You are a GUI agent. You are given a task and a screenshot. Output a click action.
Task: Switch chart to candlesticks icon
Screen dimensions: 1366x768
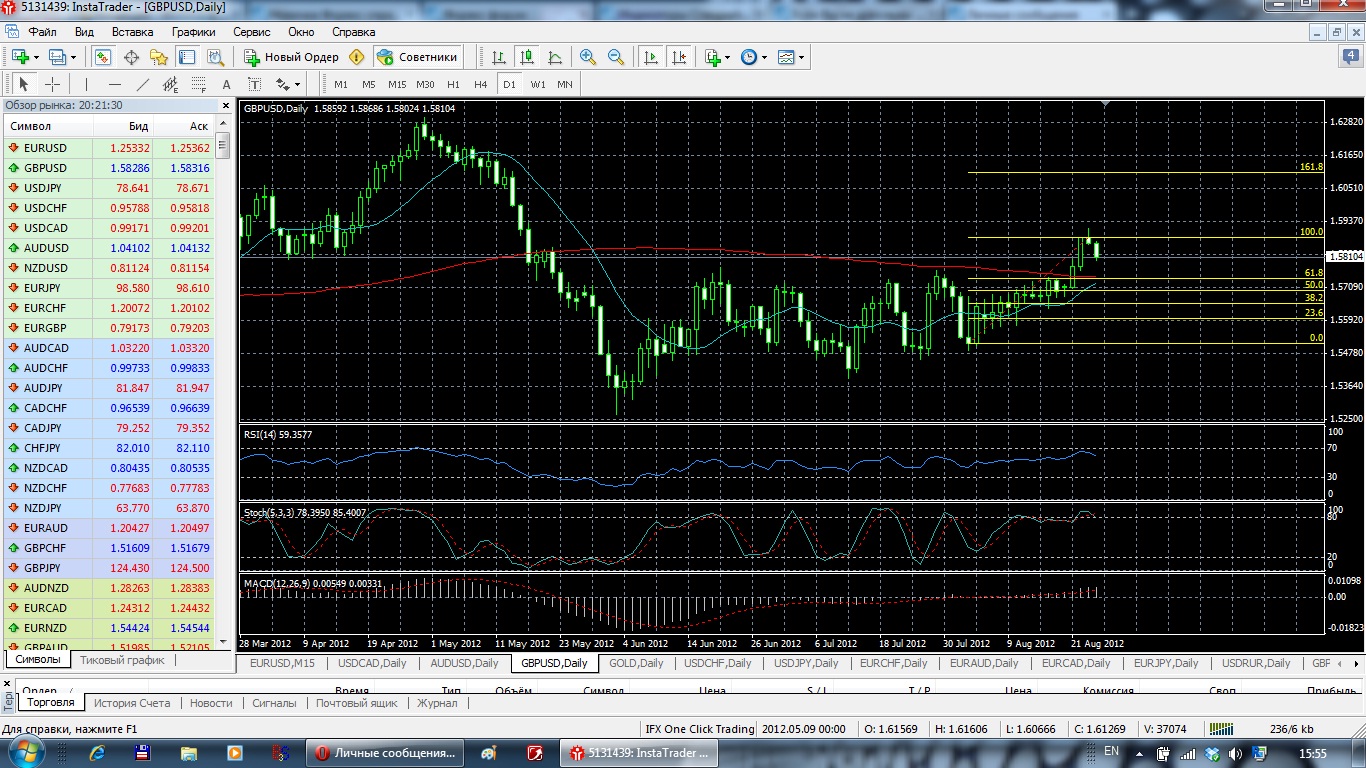pos(526,57)
